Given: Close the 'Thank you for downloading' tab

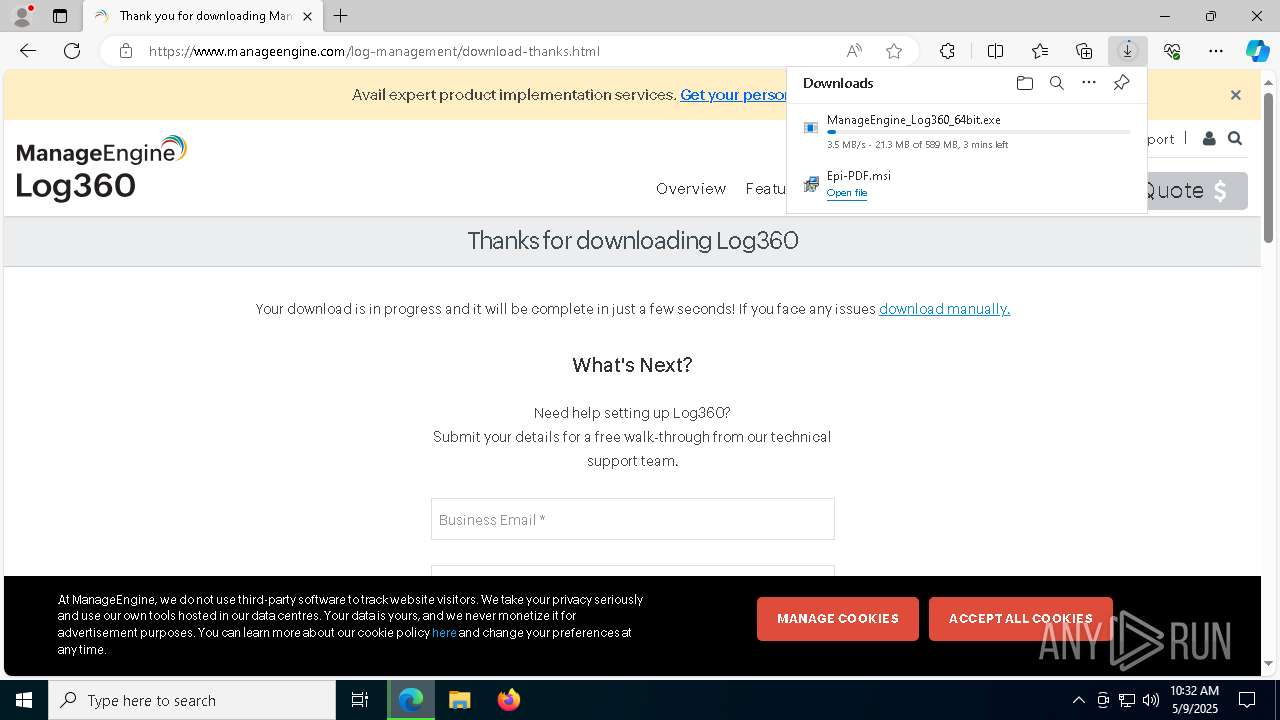Looking at the screenshot, I should tap(307, 16).
